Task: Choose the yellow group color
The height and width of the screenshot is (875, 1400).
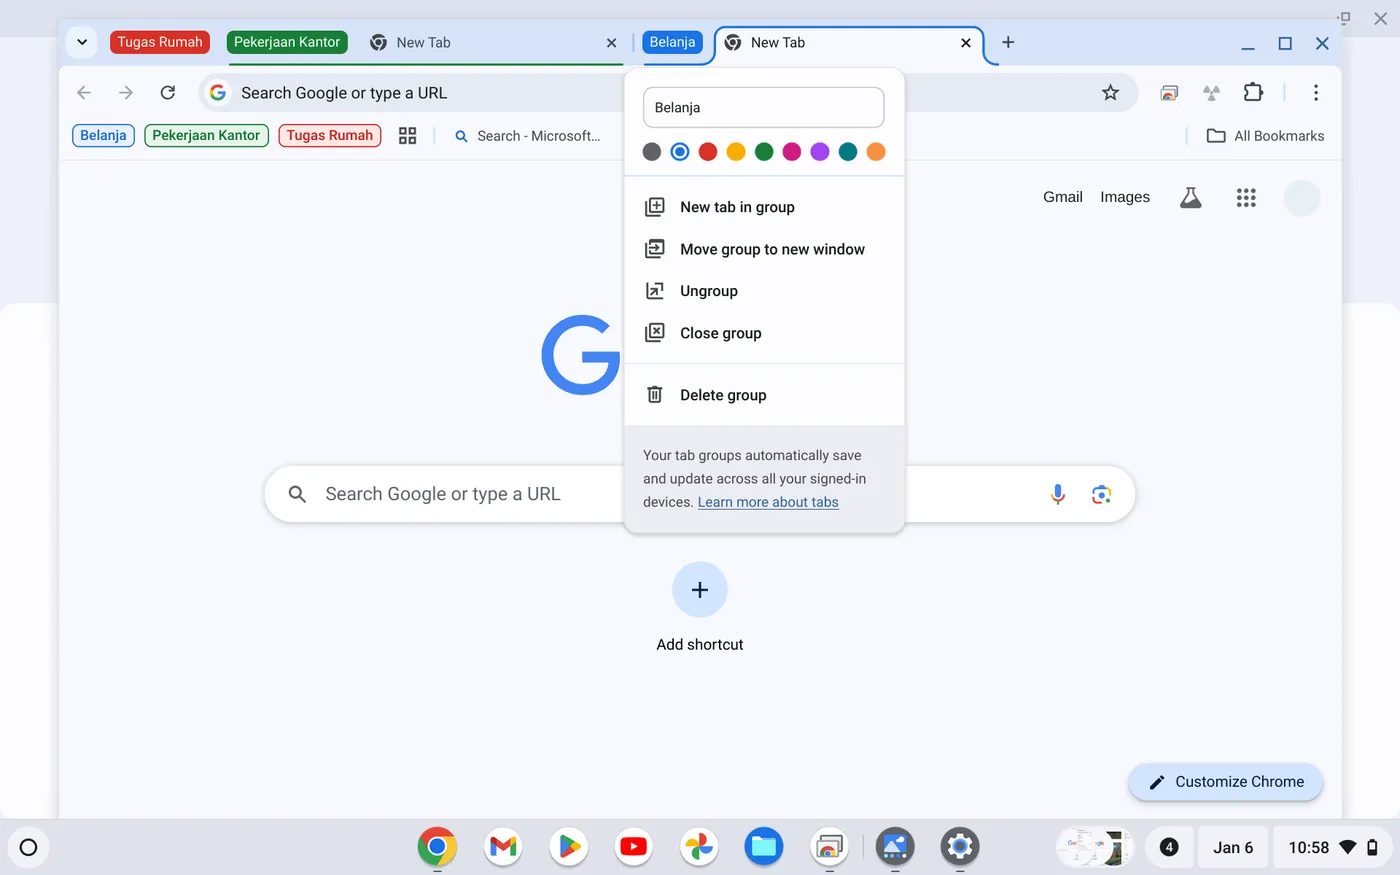Action: pos(736,152)
